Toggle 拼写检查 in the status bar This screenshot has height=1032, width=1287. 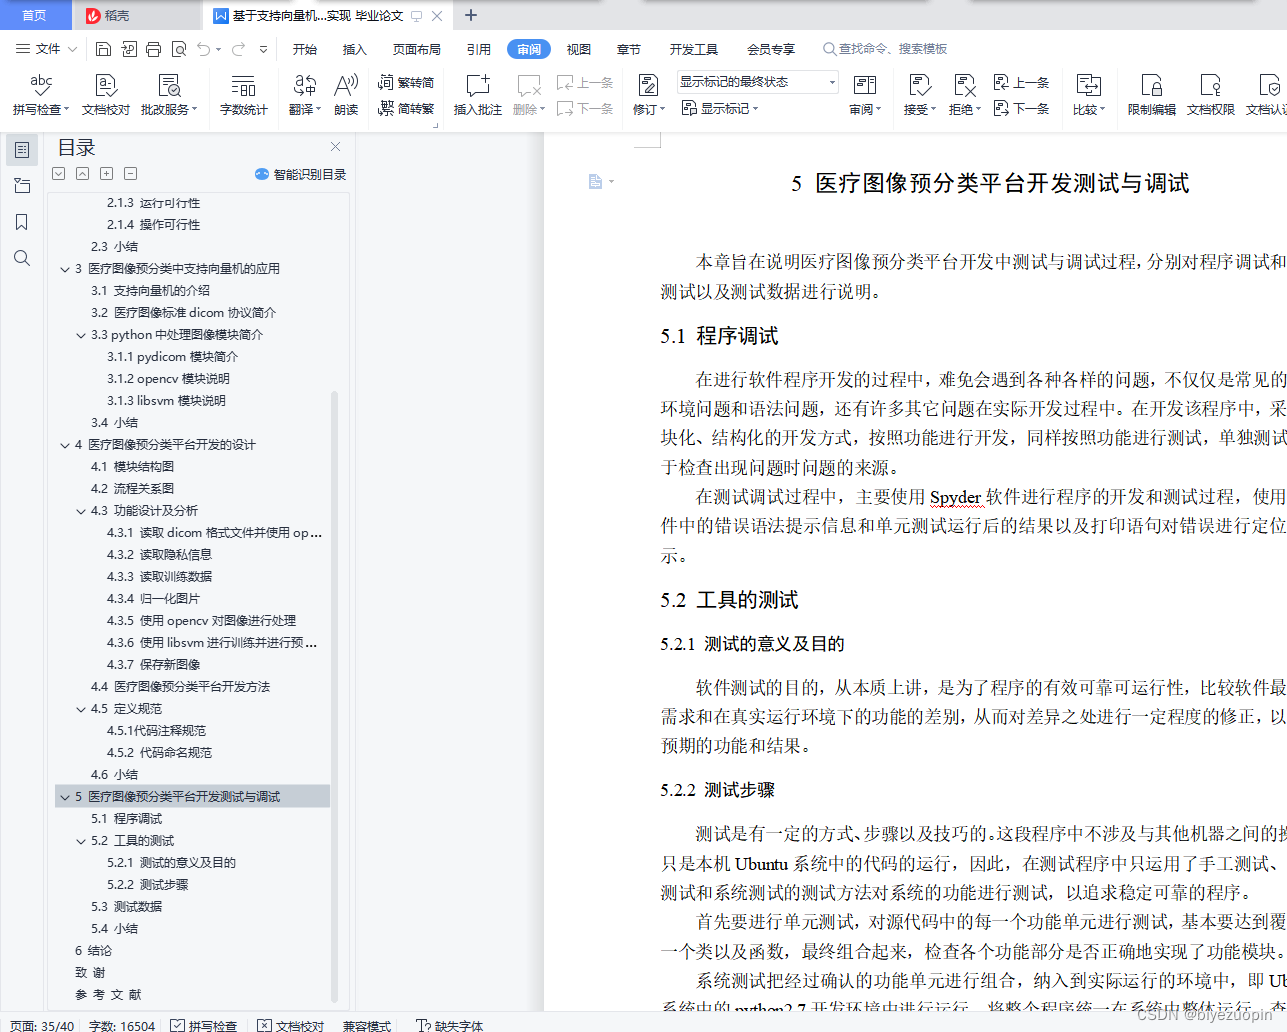coord(203,1025)
